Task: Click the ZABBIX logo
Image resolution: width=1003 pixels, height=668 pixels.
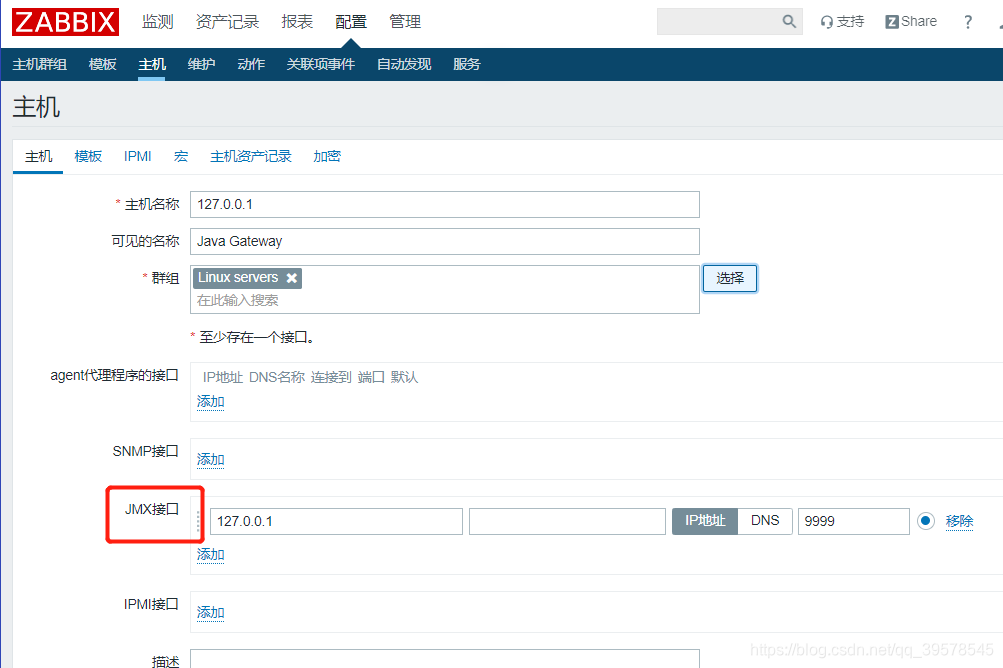Action: click(x=65, y=22)
